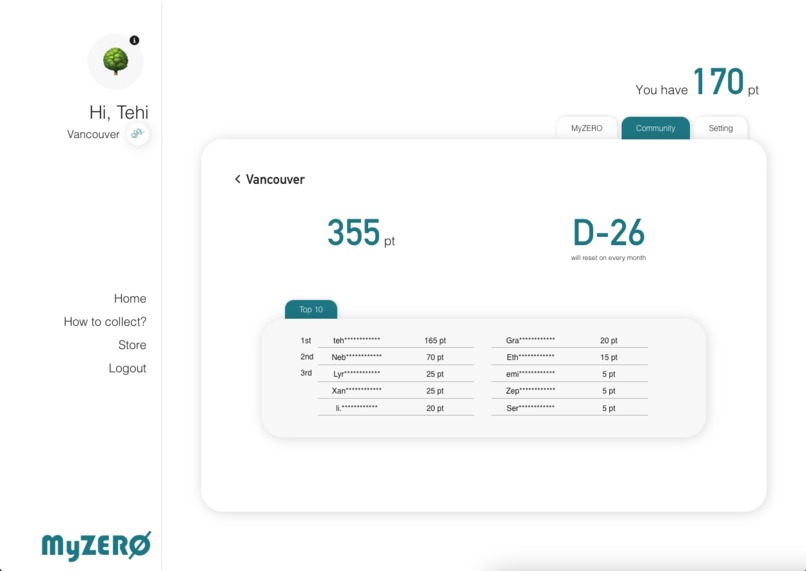This screenshot has width=806, height=571.
Task: Click 'will reset on every month' note
Action: click(608, 258)
